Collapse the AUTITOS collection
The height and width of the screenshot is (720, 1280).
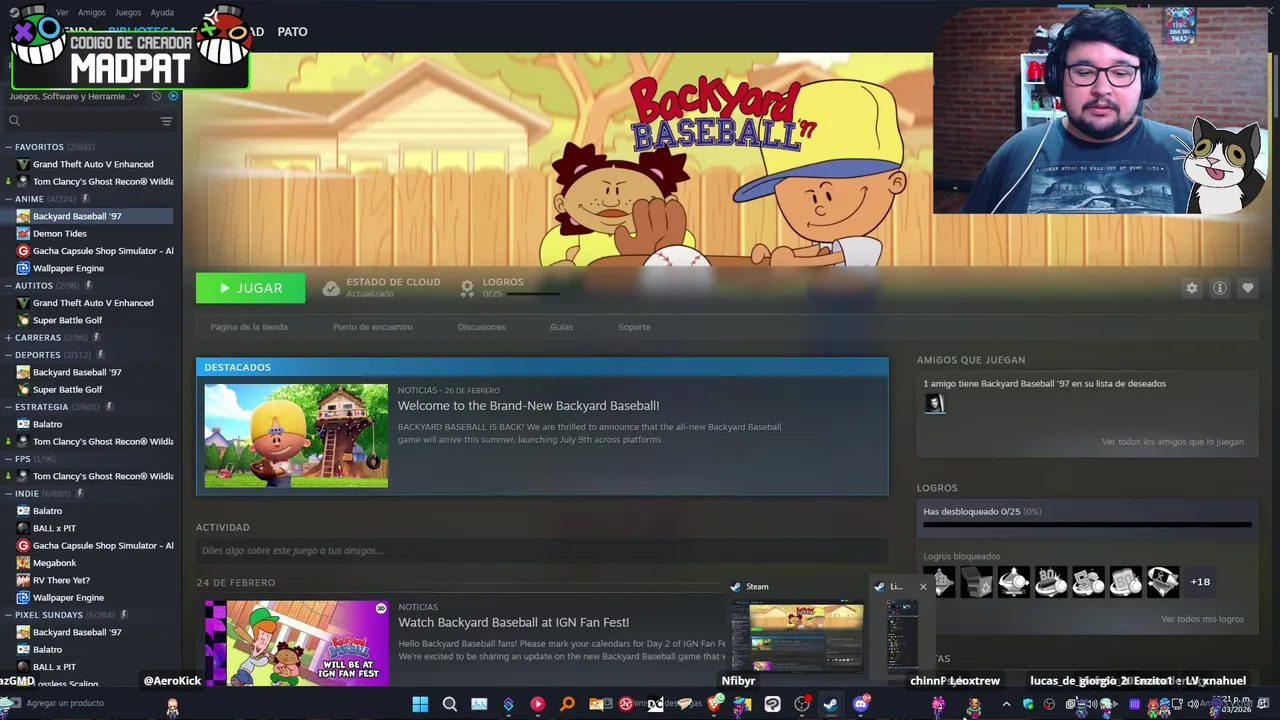(9, 285)
